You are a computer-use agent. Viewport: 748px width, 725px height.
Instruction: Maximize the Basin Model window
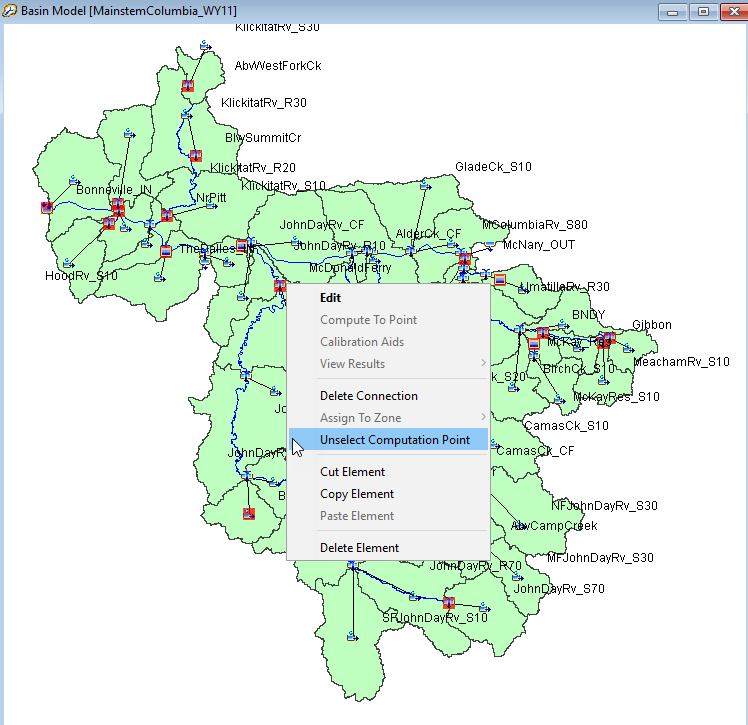coord(703,11)
